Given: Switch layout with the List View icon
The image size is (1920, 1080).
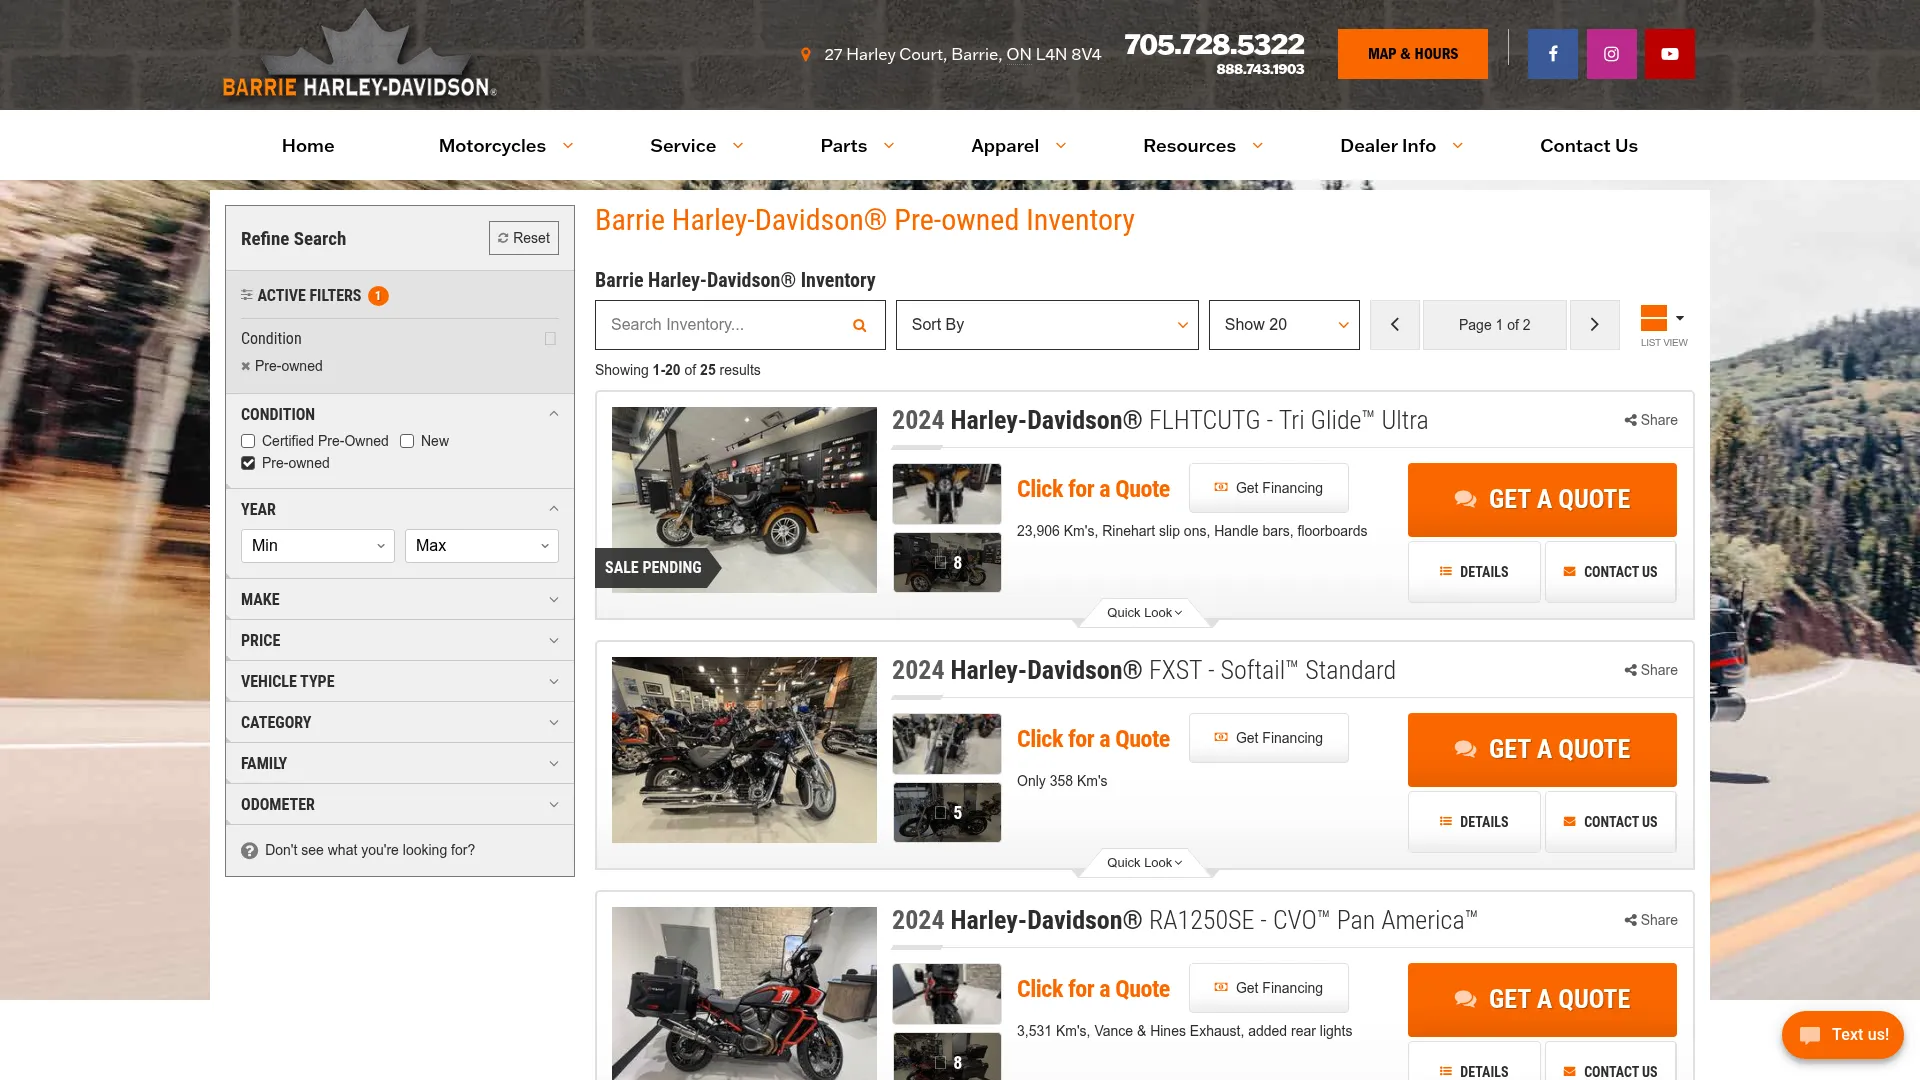Looking at the screenshot, I should [x=1663, y=325].
